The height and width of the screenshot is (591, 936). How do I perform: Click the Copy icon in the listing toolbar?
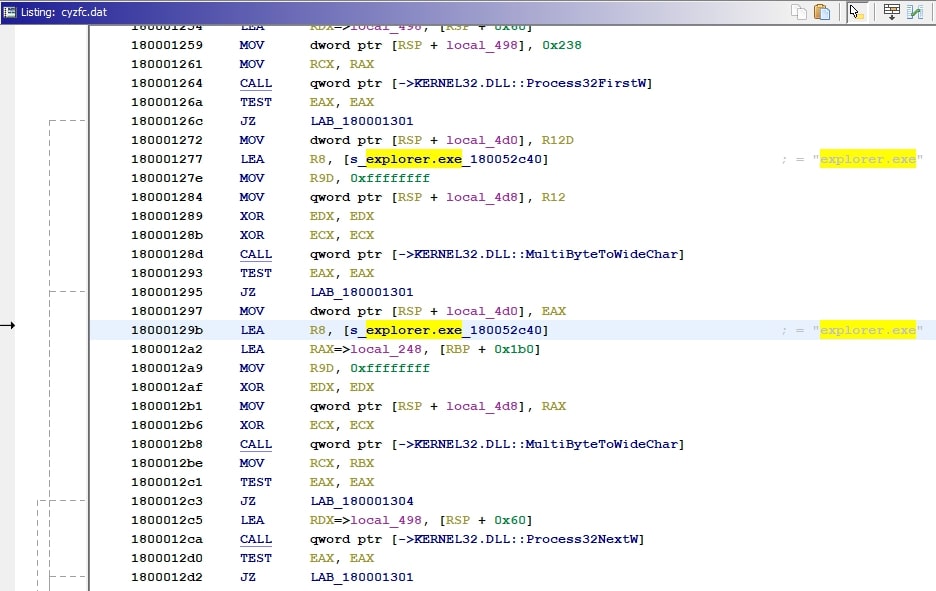[x=799, y=12]
